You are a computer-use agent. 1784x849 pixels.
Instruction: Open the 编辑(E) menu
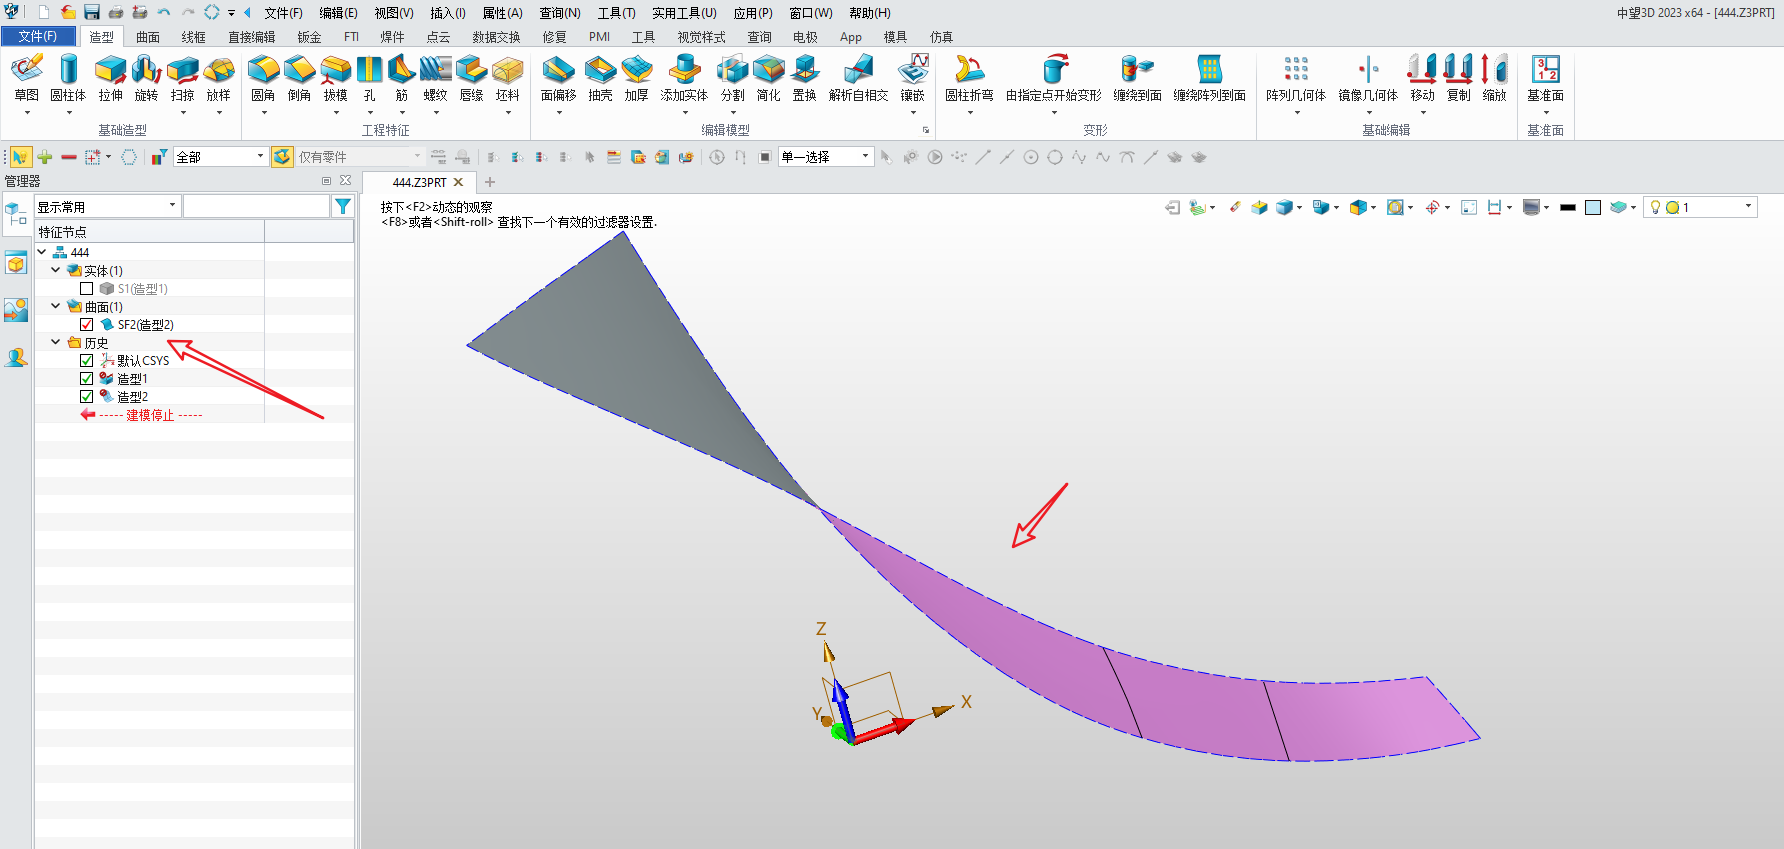pos(338,13)
